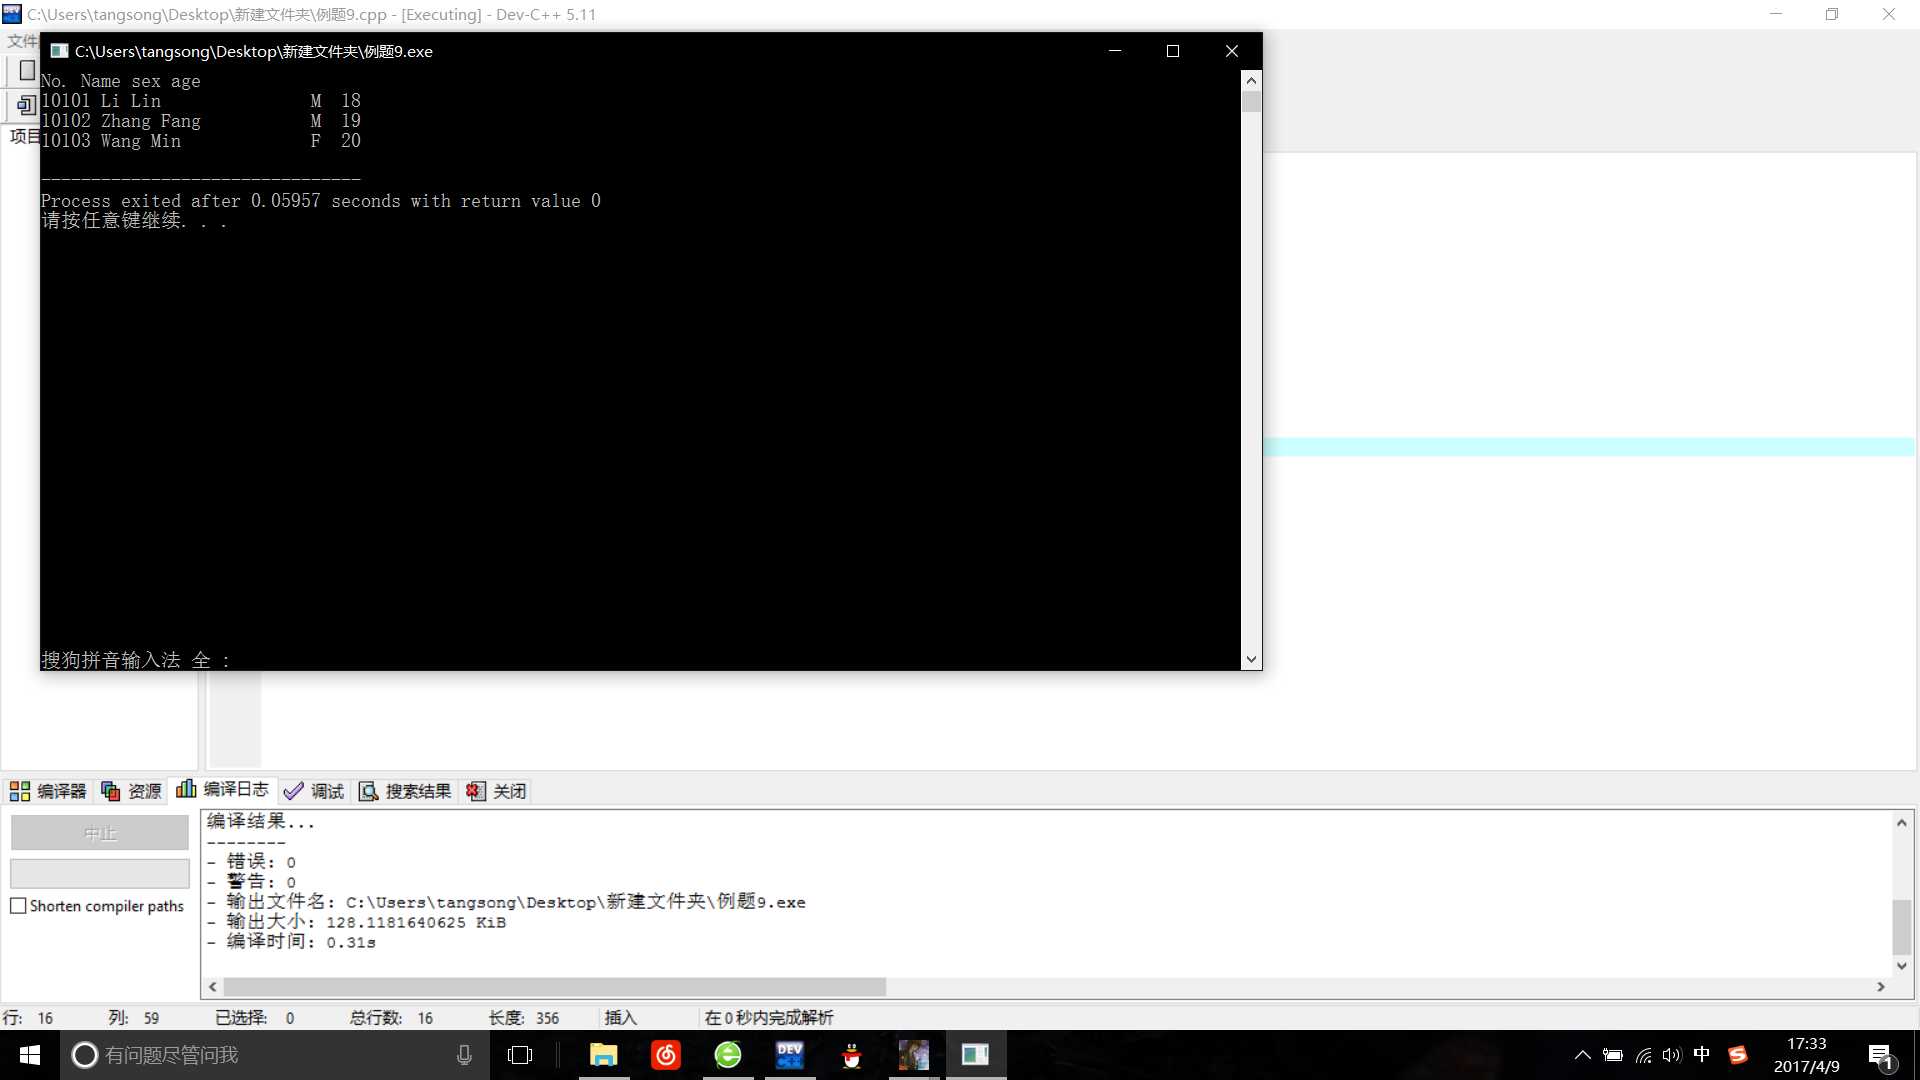Maximize the console window

click(x=1173, y=51)
